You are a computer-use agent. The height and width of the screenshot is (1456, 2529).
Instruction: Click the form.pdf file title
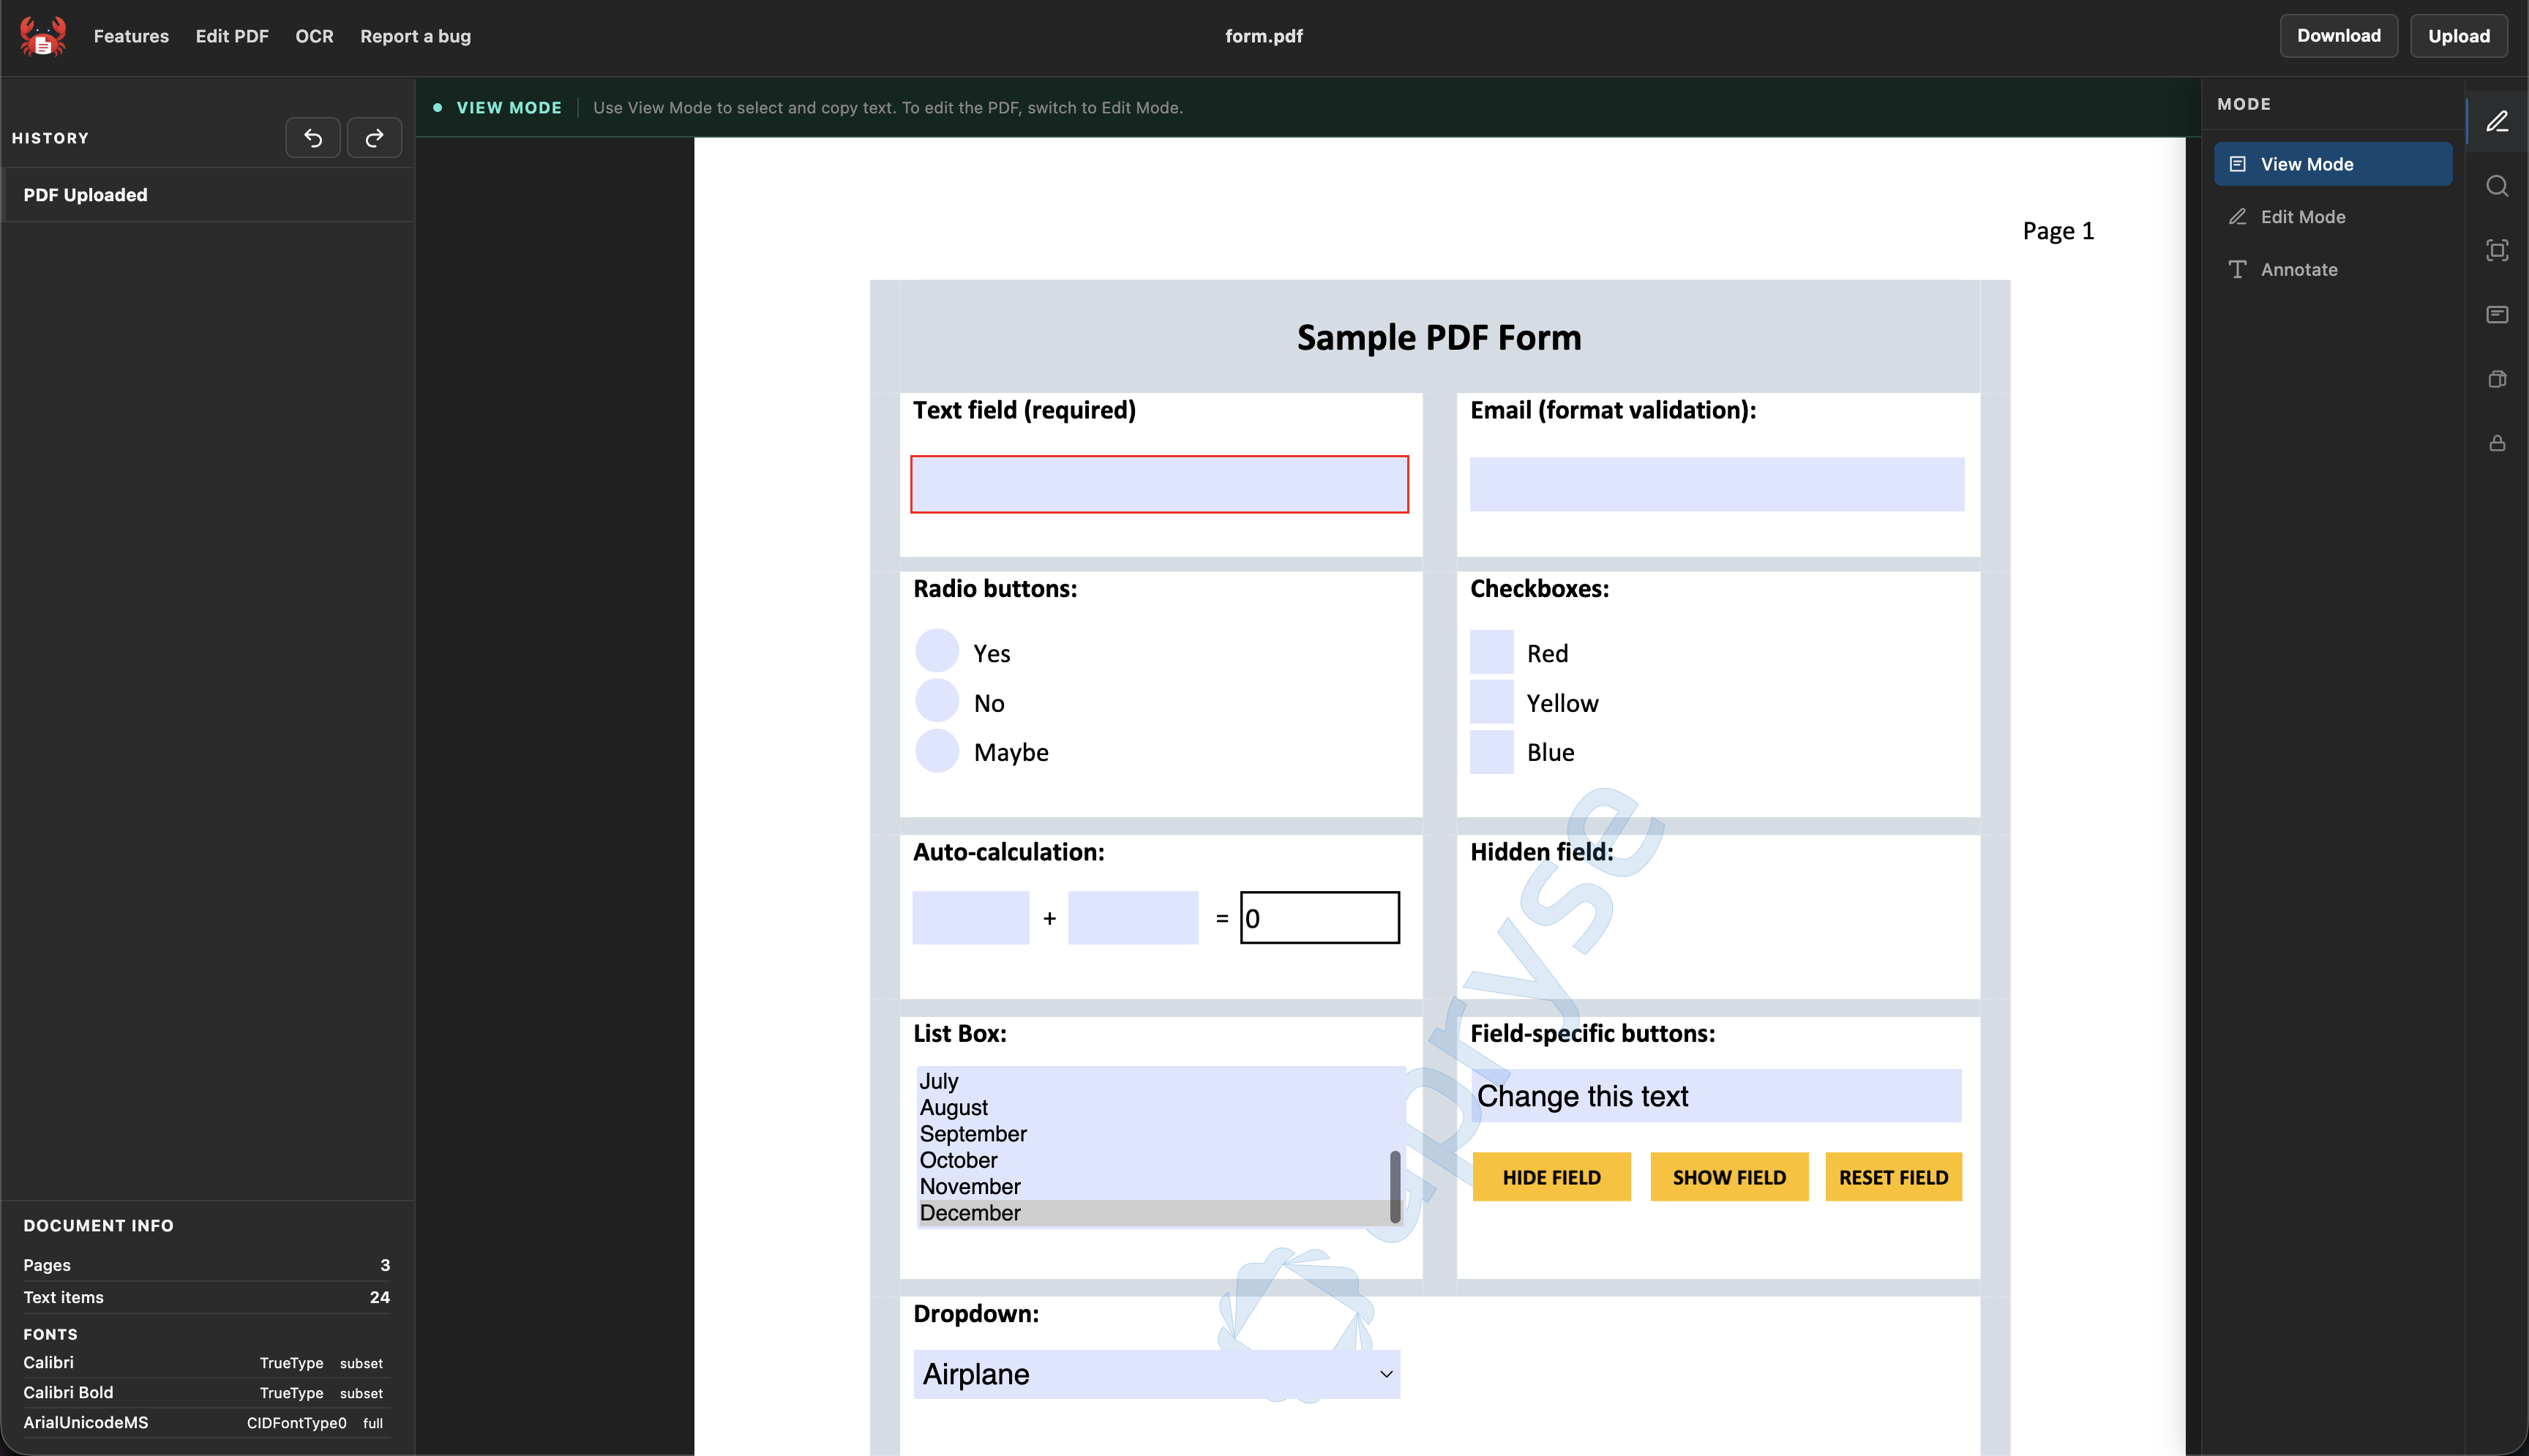[1264, 36]
